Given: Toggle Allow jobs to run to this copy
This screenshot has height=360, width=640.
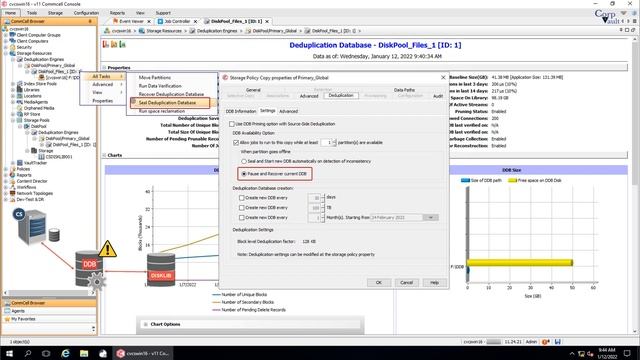Looking at the screenshot, I should click(236, 142).
